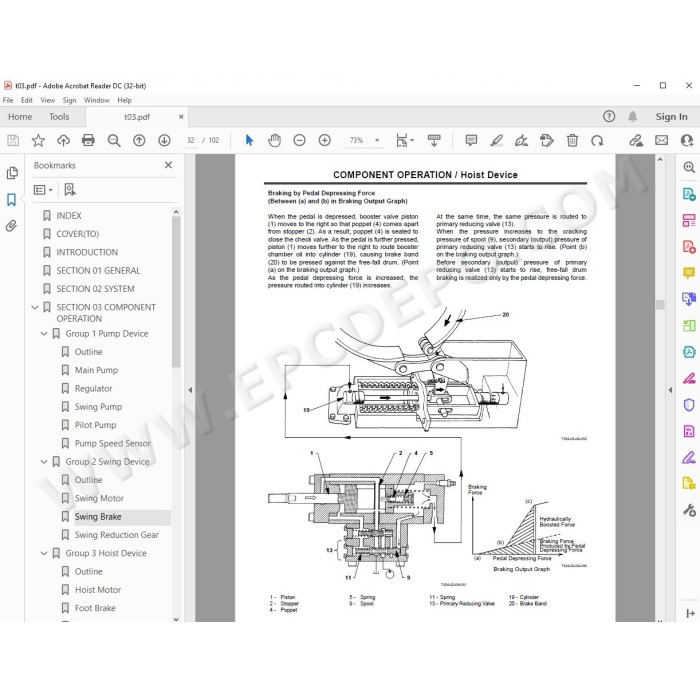
Task: Open the zoom percentage dropdown
Action: click(377, 141)
